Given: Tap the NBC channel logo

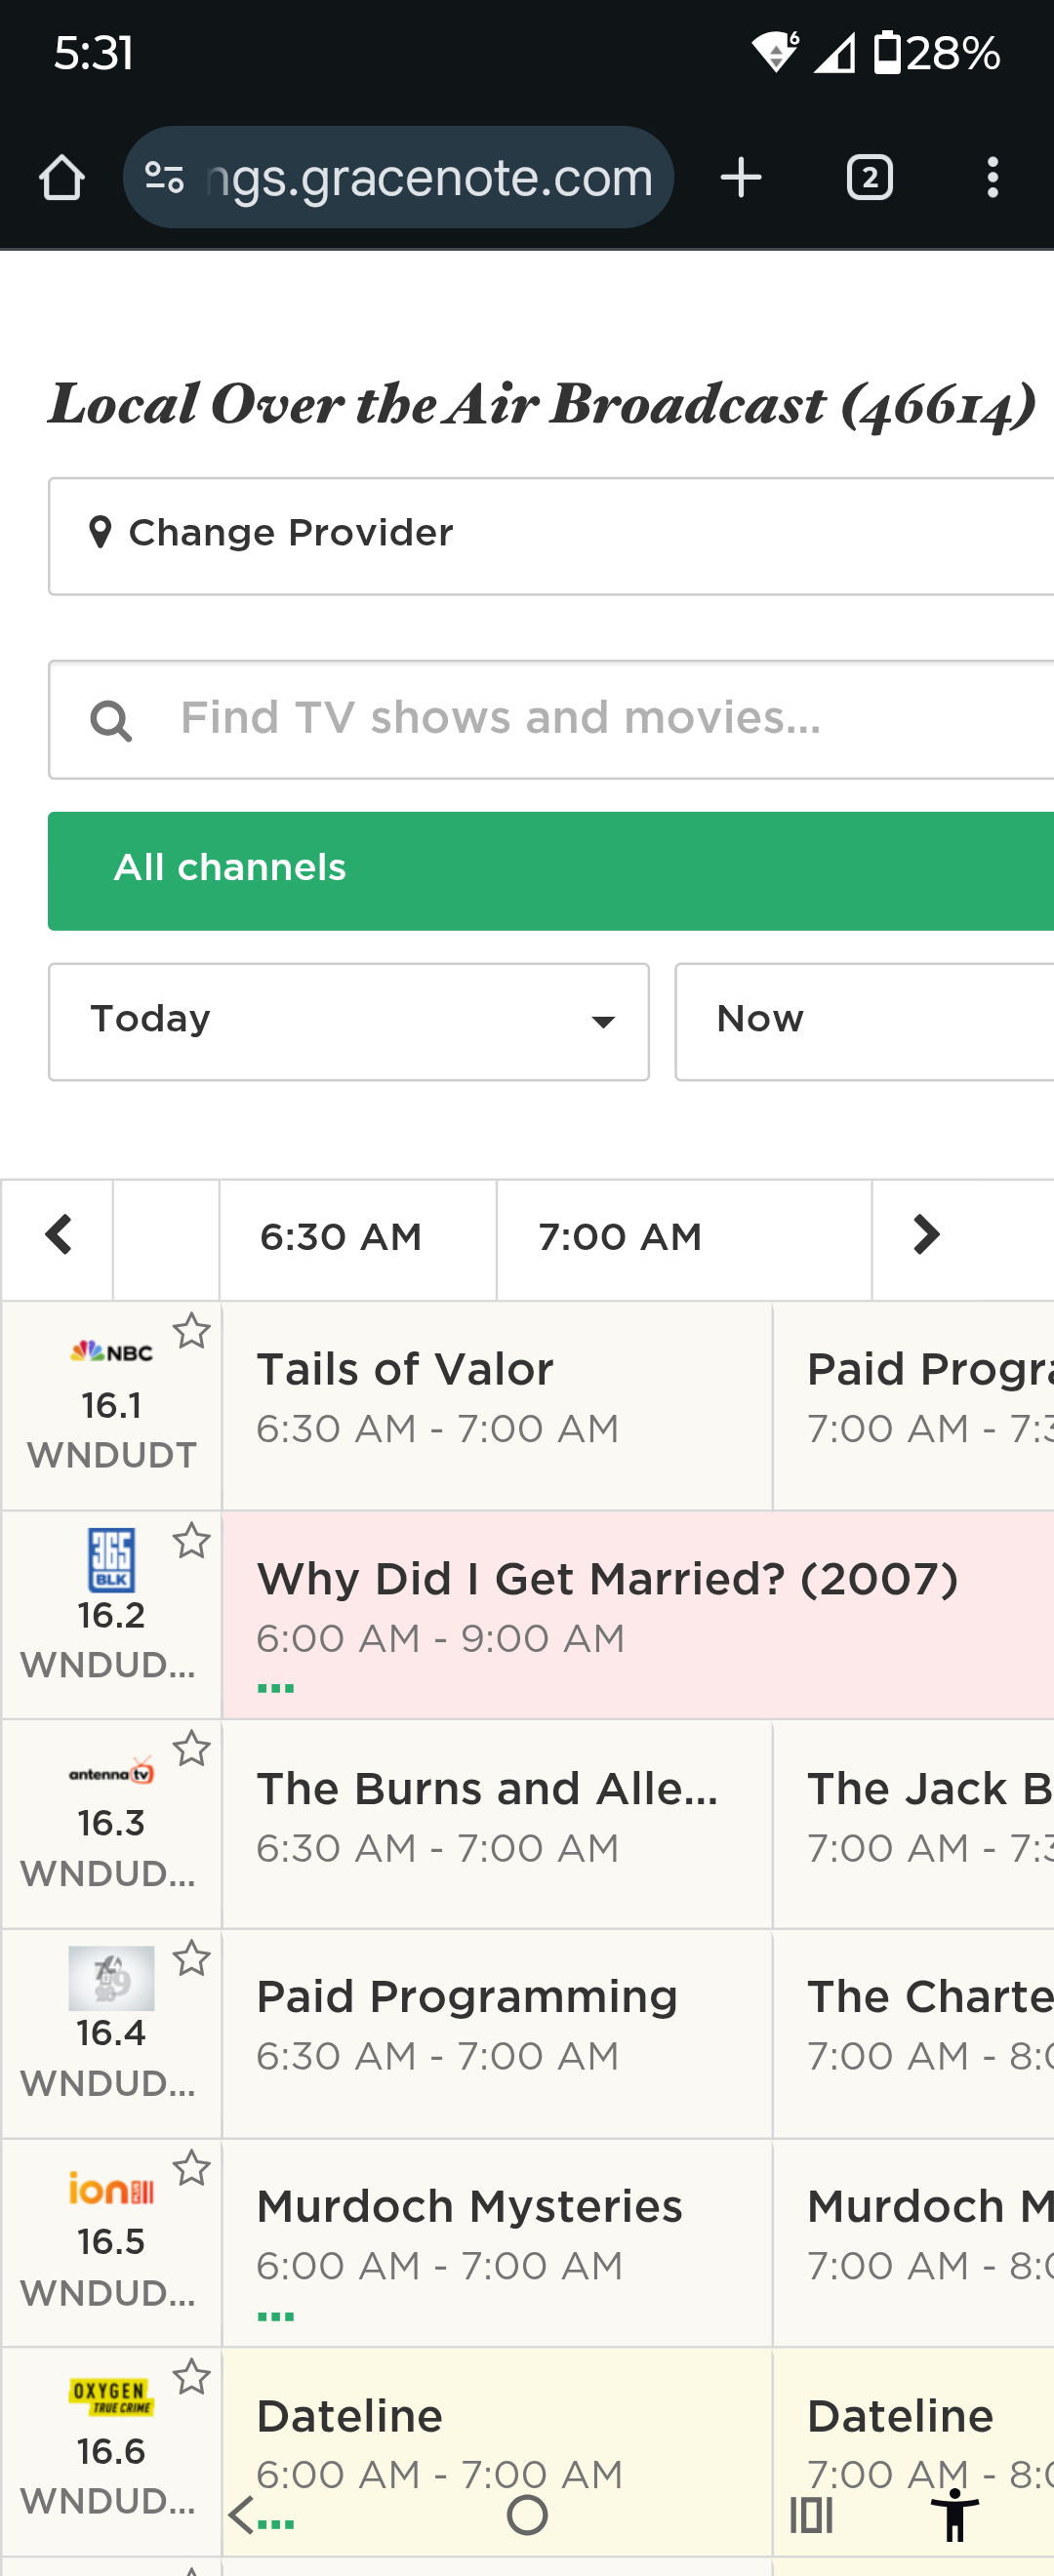Looking at the screenshot, I should click(x=111, y=1352).
